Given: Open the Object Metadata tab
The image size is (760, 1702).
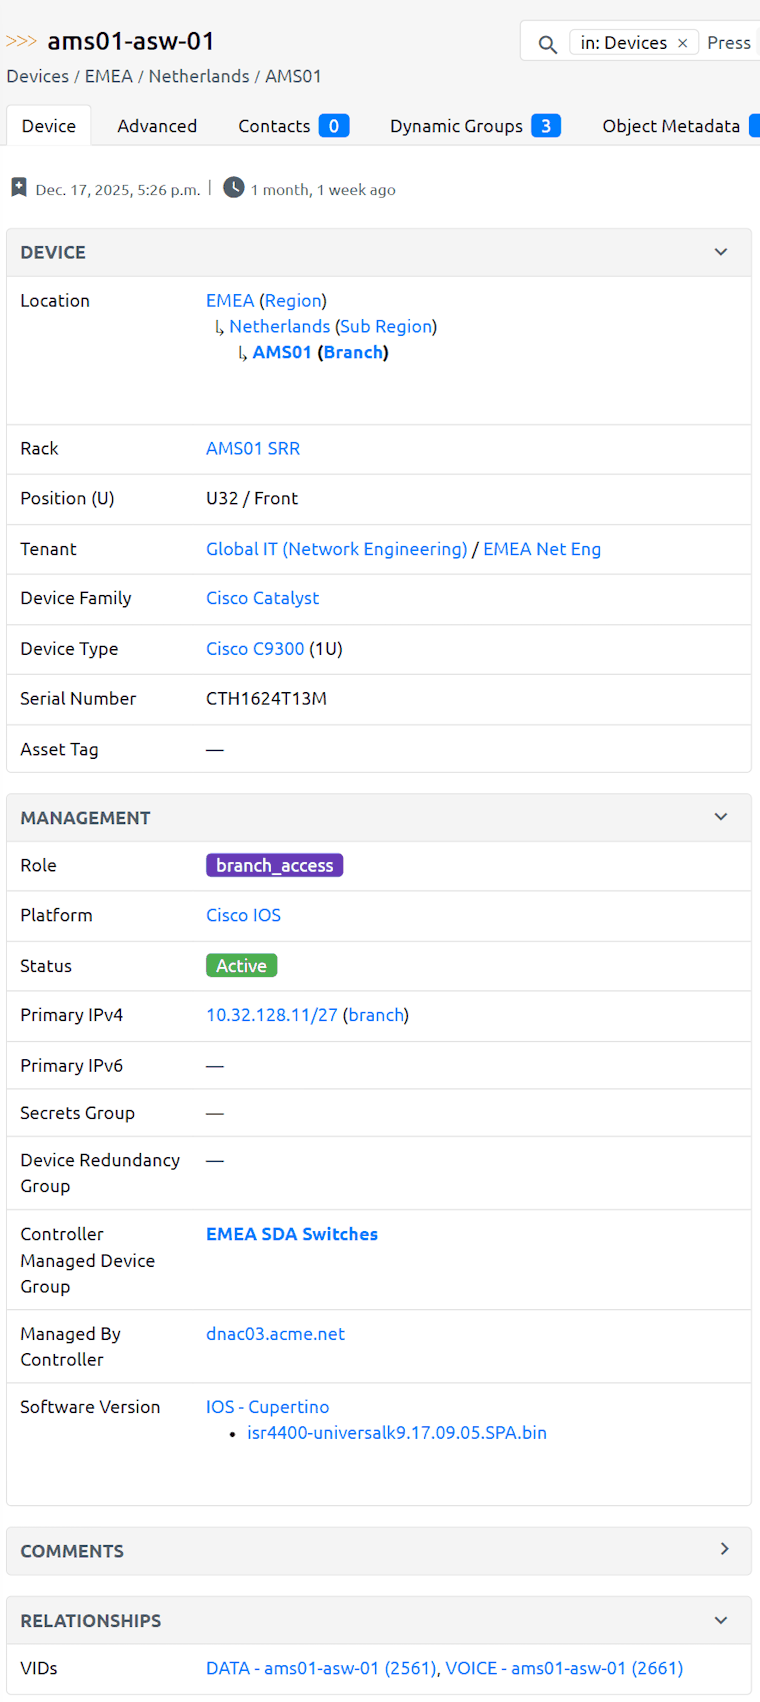Looking at the screenshot, I should click(x=671, y=126).
